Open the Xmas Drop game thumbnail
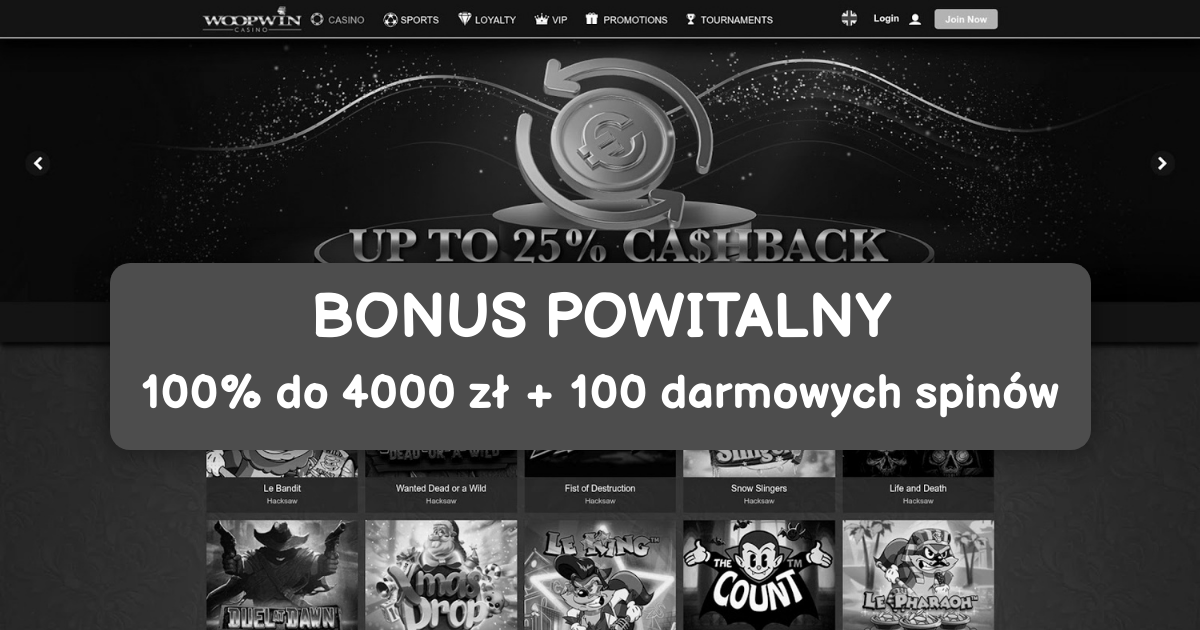Viewport: 1200px width, 630px height. coord(441,575)
